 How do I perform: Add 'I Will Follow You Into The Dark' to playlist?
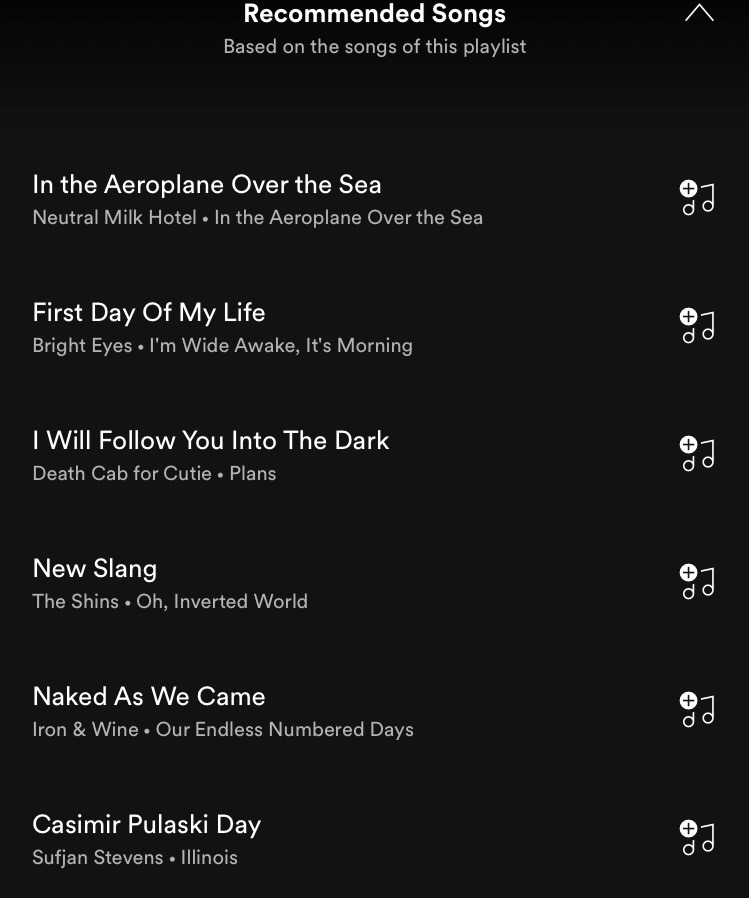[697, 454]
